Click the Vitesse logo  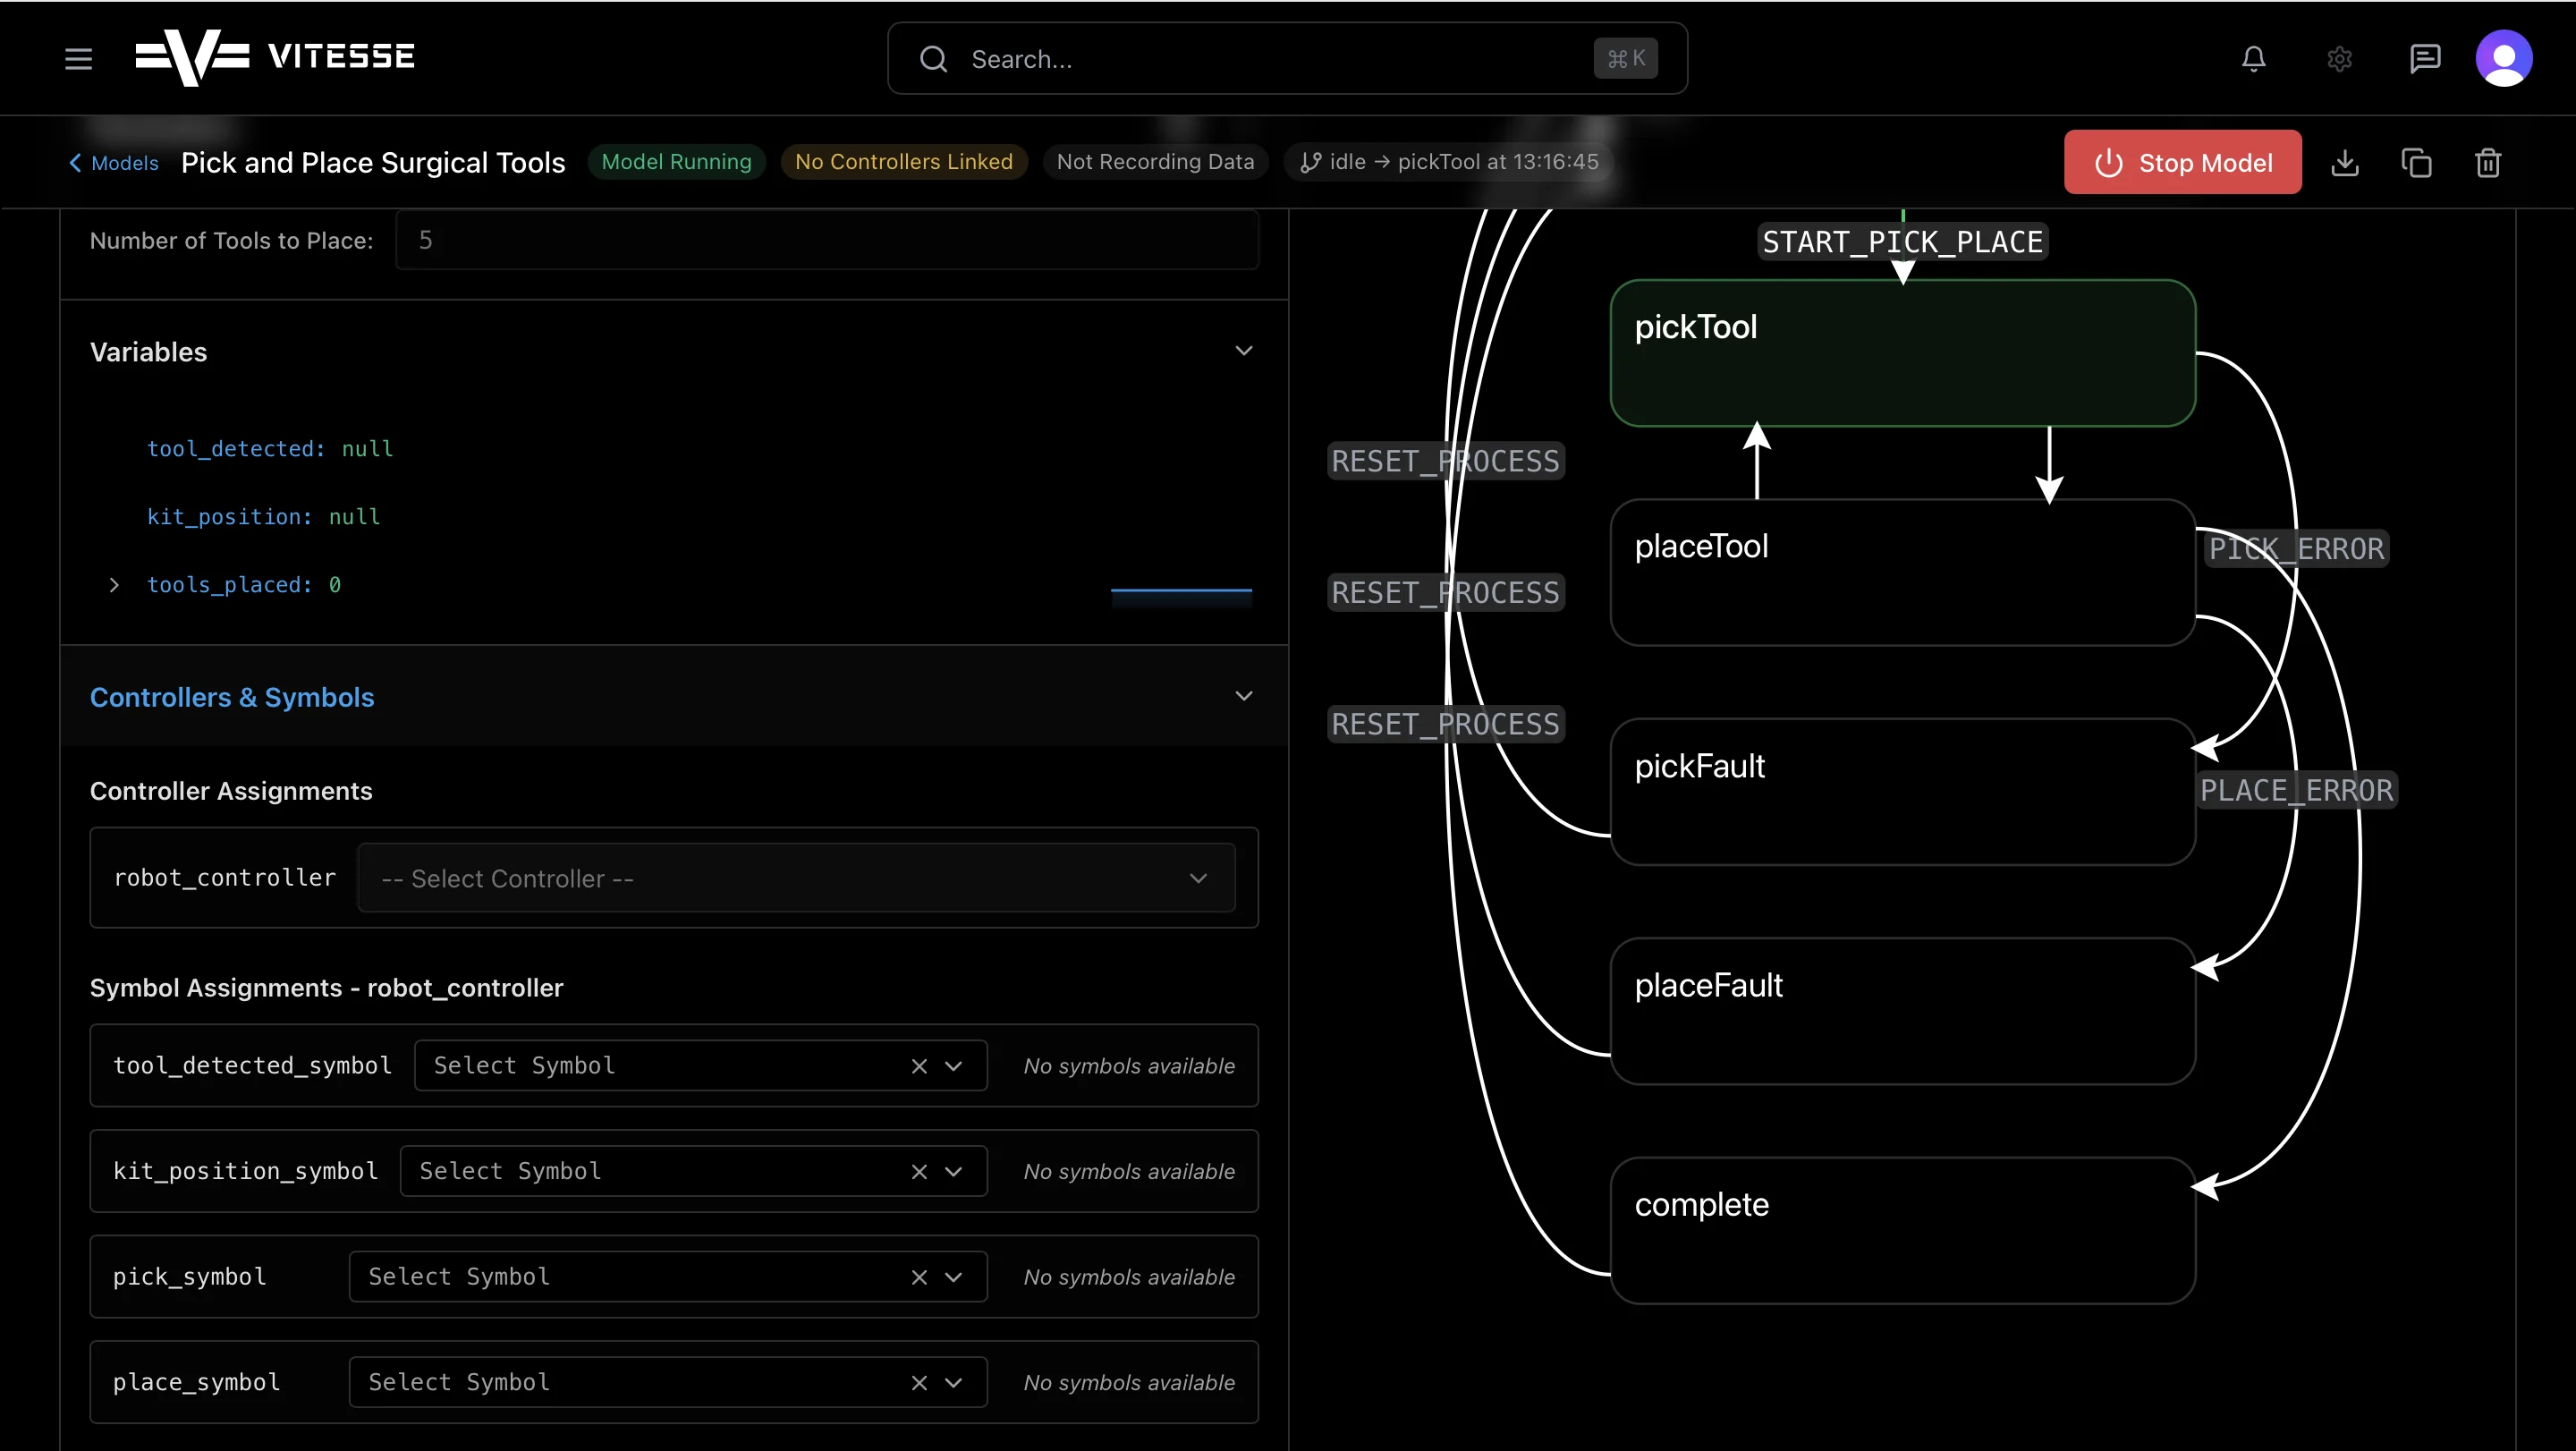point(275,57)
